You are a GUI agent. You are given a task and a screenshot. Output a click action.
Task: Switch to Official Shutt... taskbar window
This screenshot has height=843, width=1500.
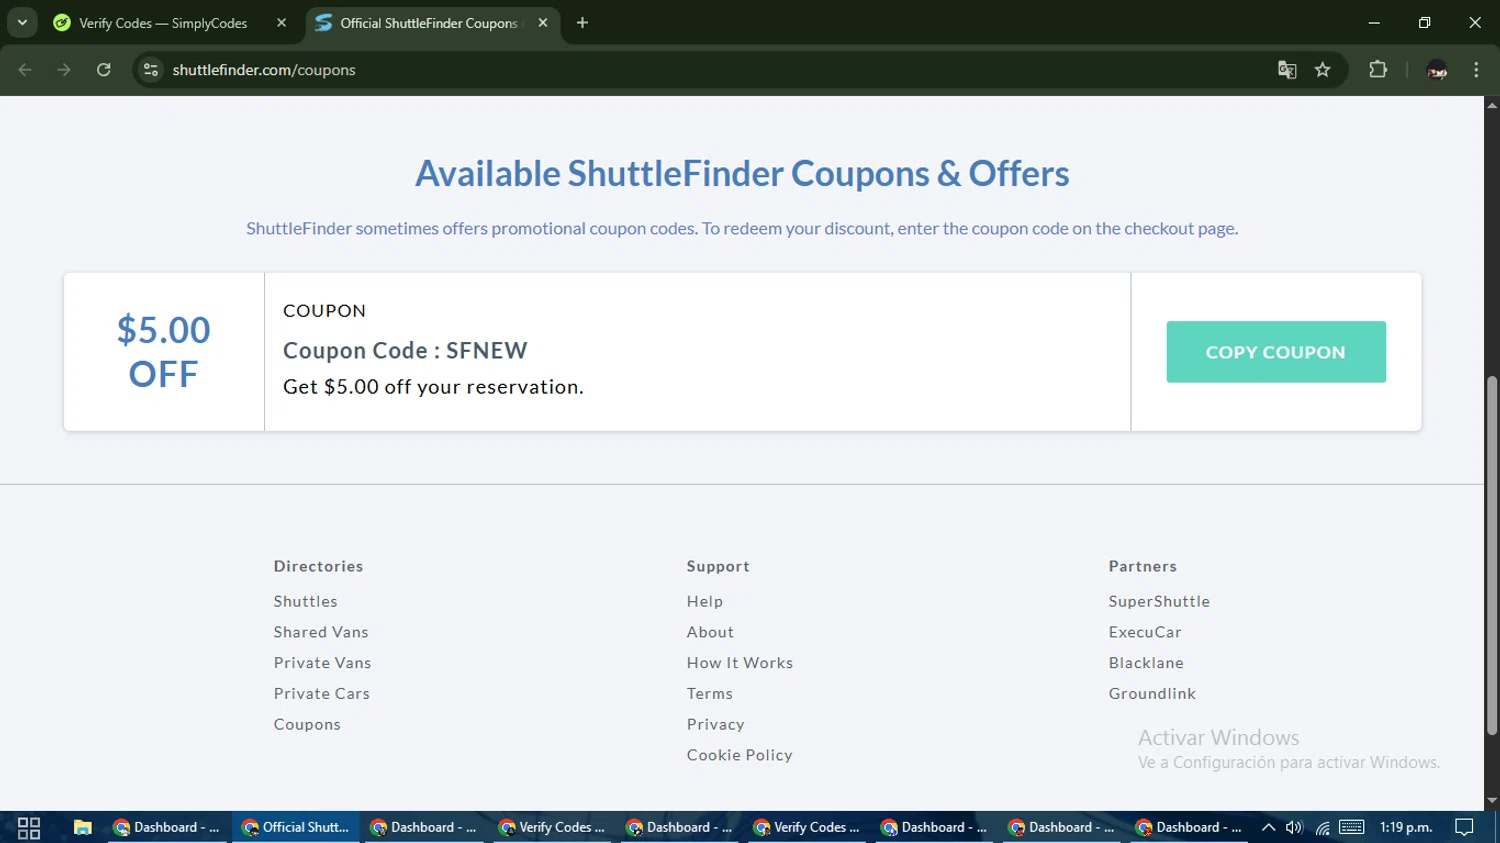[x=296, y=827]
